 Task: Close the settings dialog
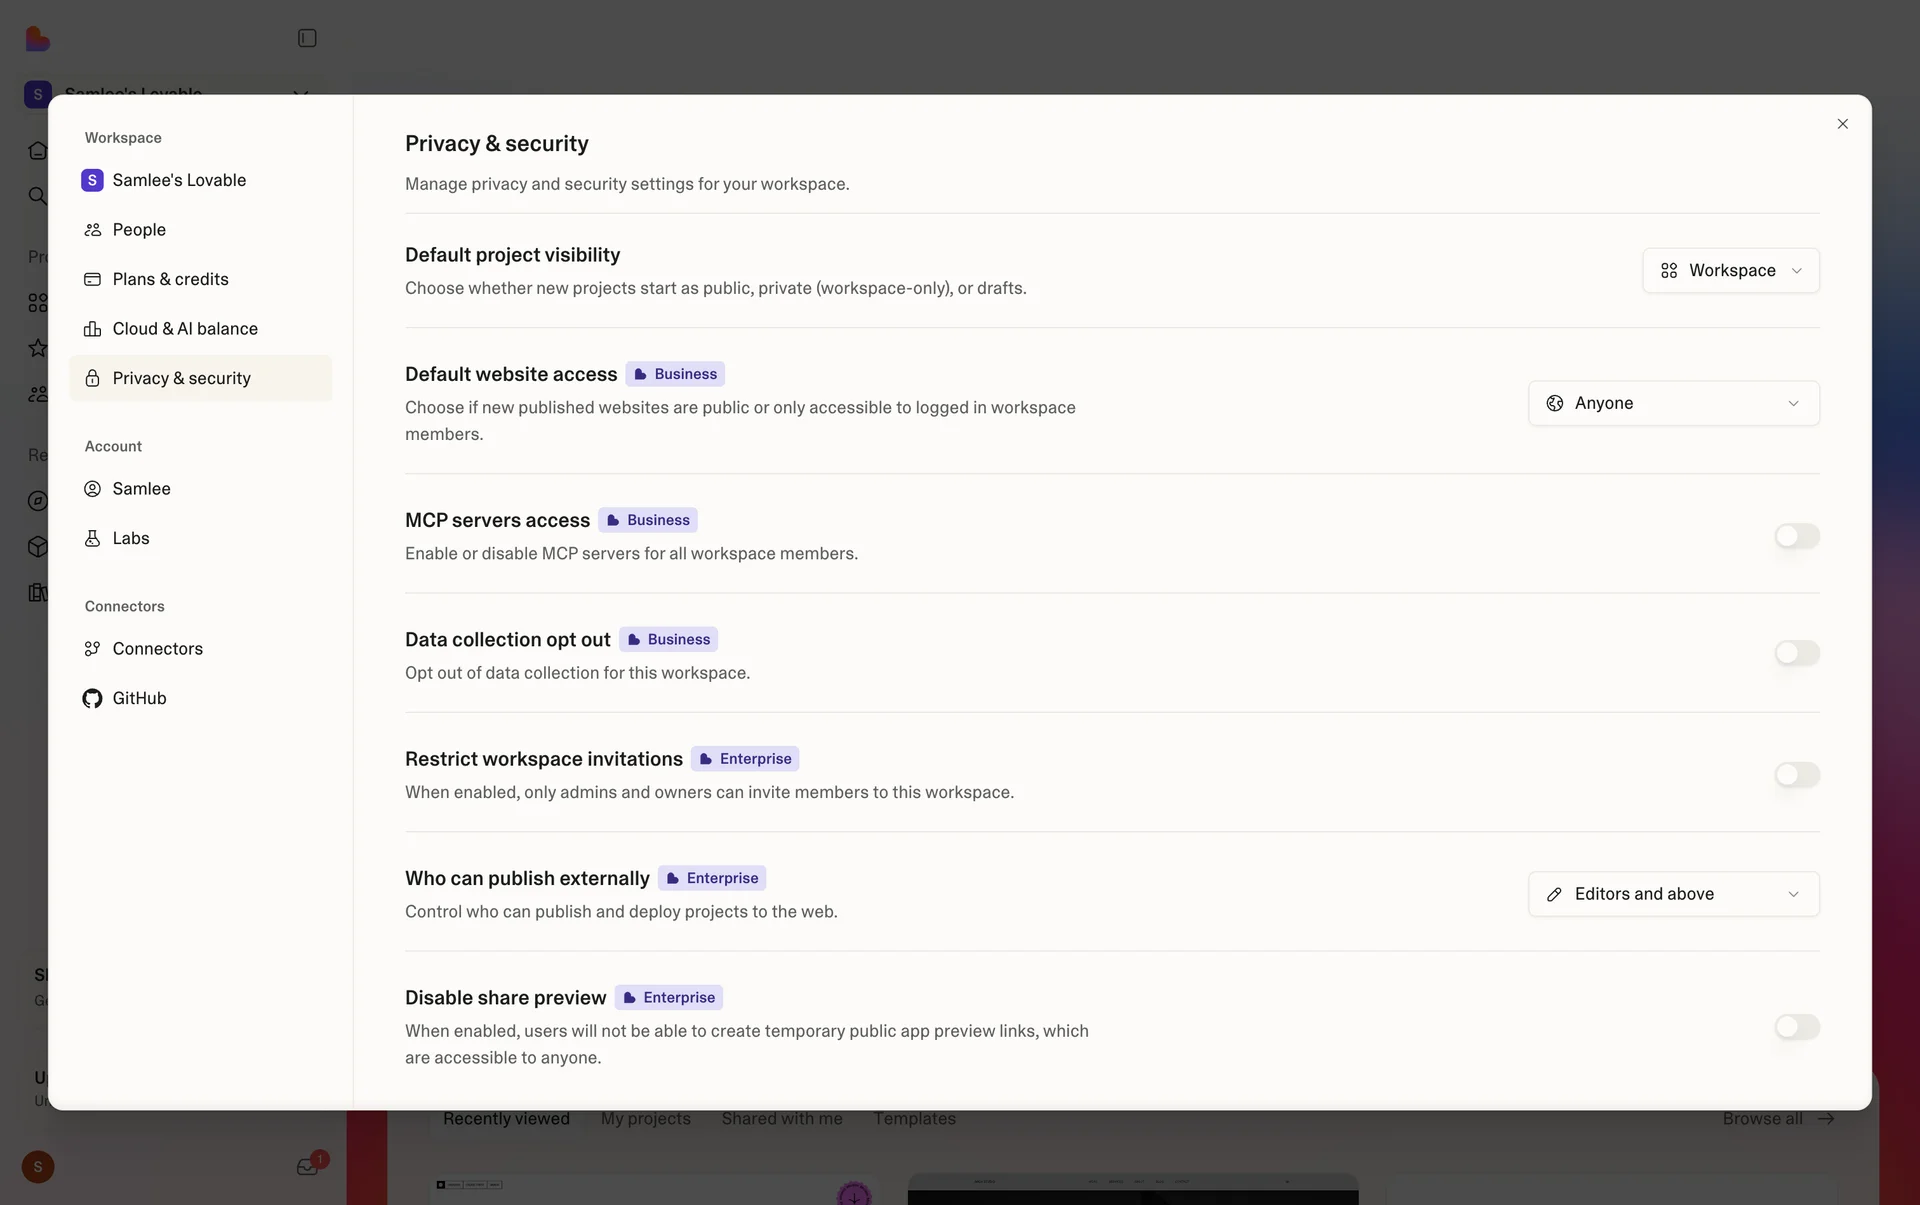coord(1842,124)
